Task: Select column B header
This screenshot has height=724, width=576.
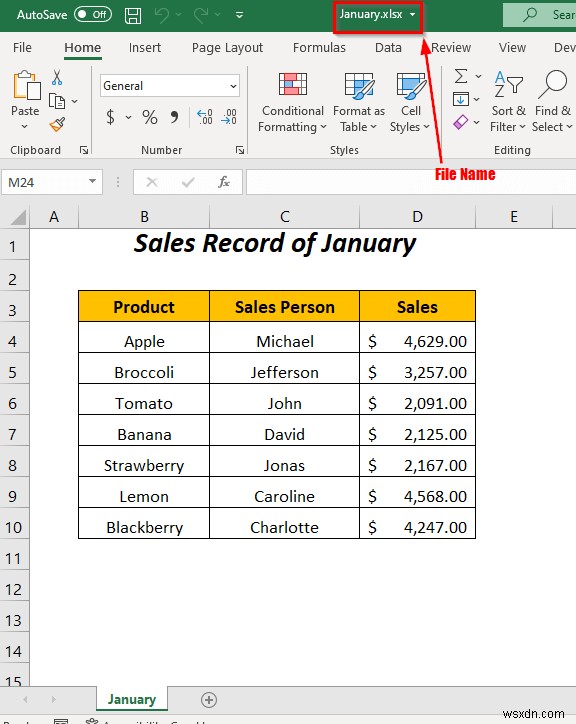Action: click(144, 217)
